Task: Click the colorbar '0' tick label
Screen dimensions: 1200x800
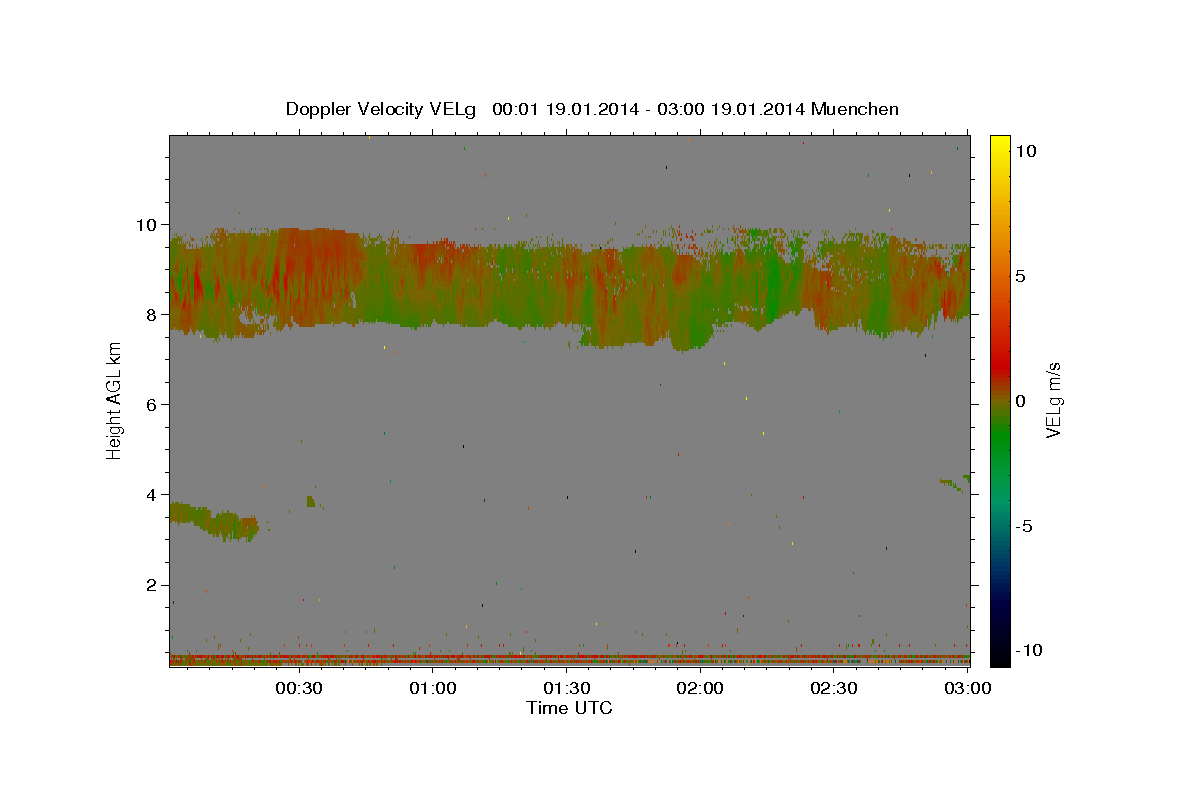Action: [1021, 401]
